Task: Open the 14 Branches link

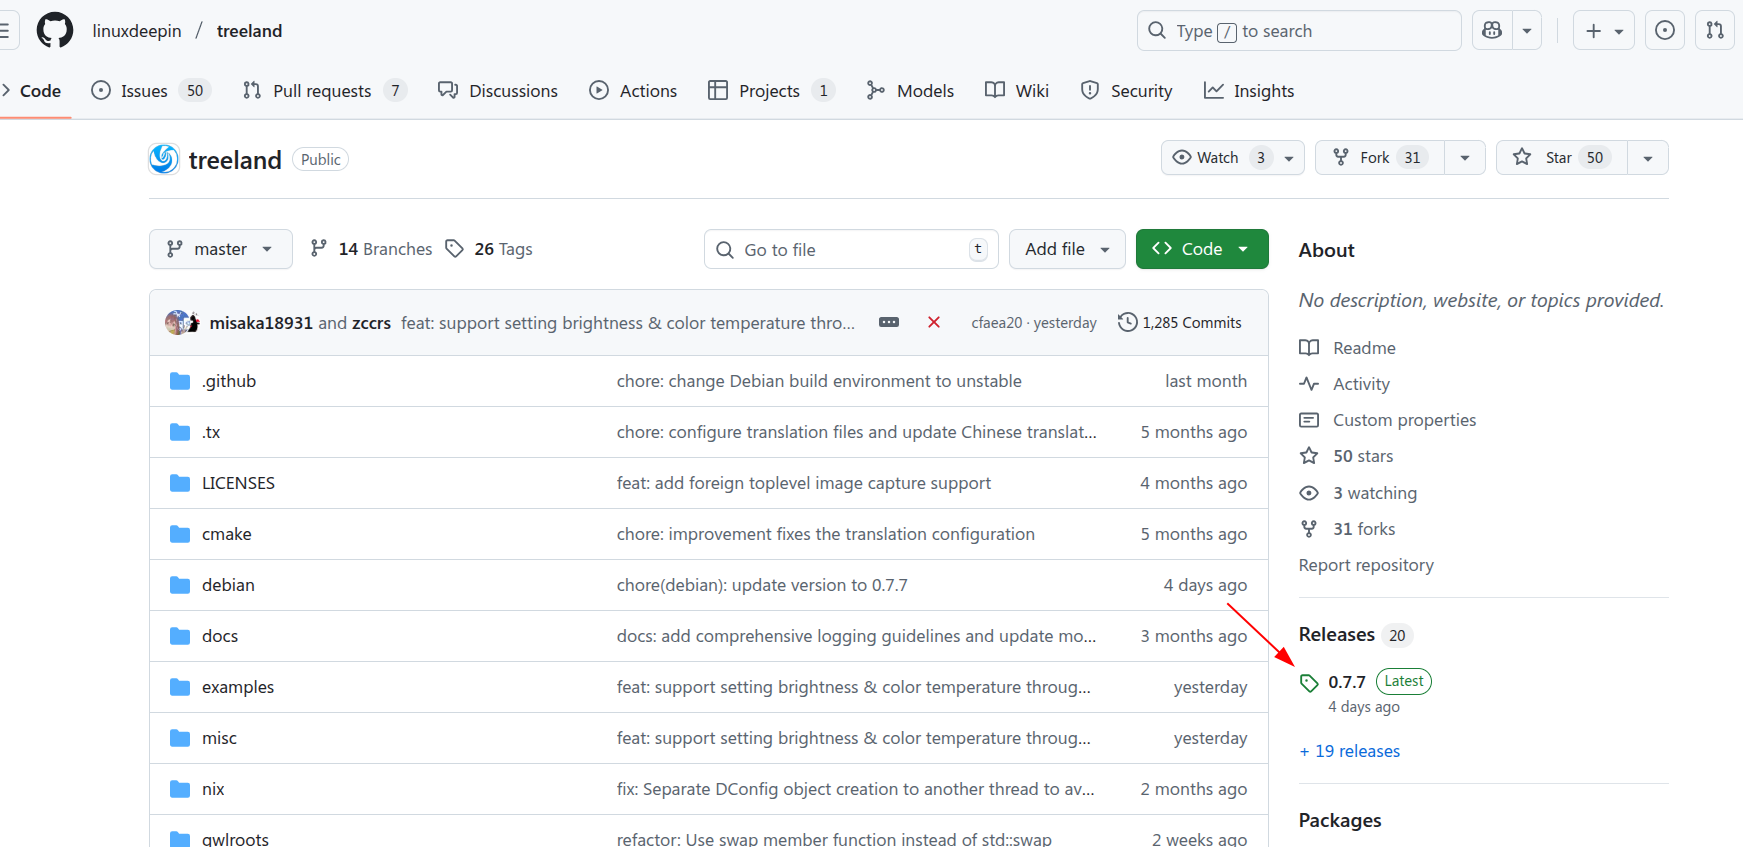Action: [x=371, y=249]
